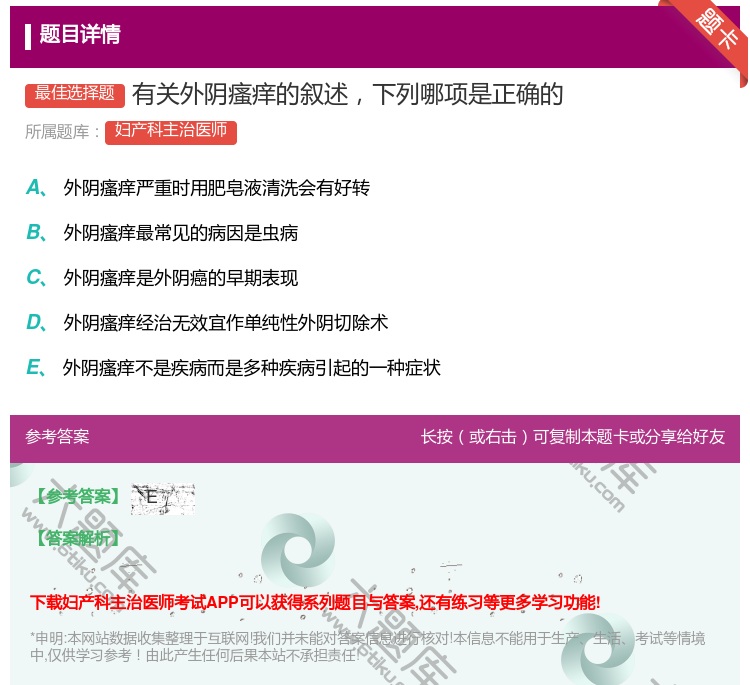The width and height of the screenshot is (750, 685).
Task: Click the 长按（或右击）可复制本题卡 hint
Action: pyautogui.click(x=573, y=437)
